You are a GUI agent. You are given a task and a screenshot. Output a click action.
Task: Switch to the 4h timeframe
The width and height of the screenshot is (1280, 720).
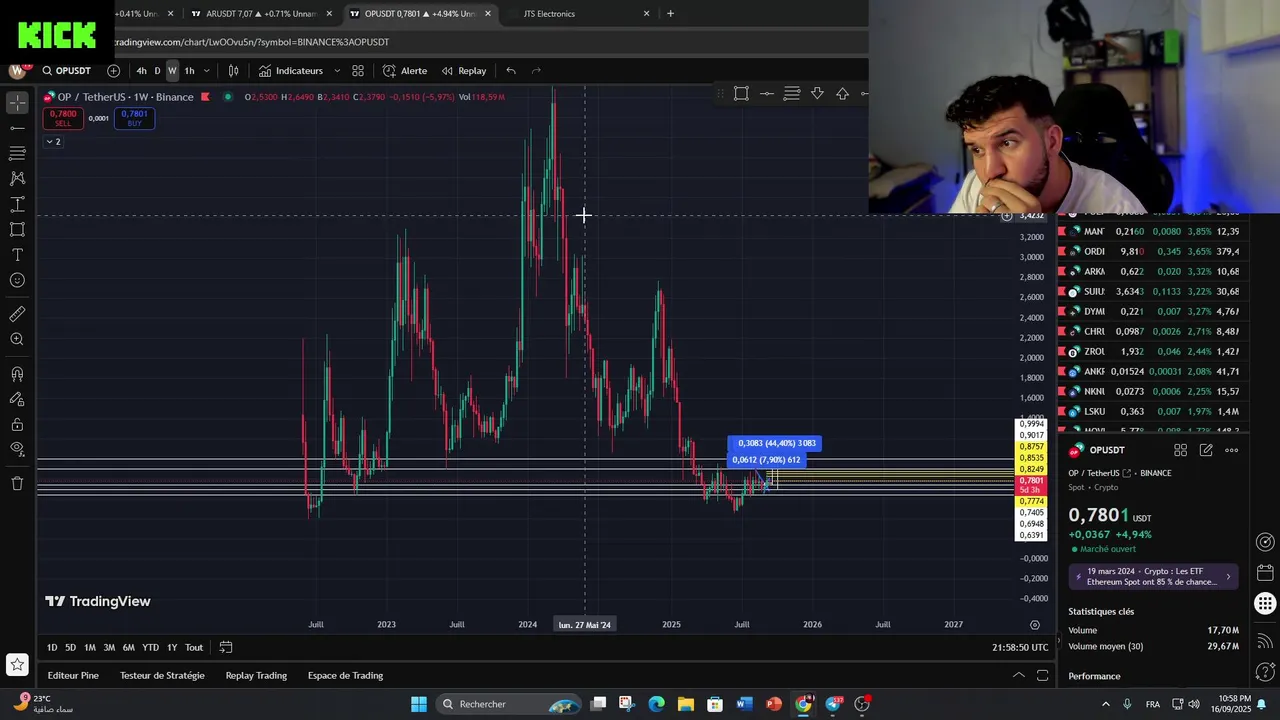click(141, 71)
